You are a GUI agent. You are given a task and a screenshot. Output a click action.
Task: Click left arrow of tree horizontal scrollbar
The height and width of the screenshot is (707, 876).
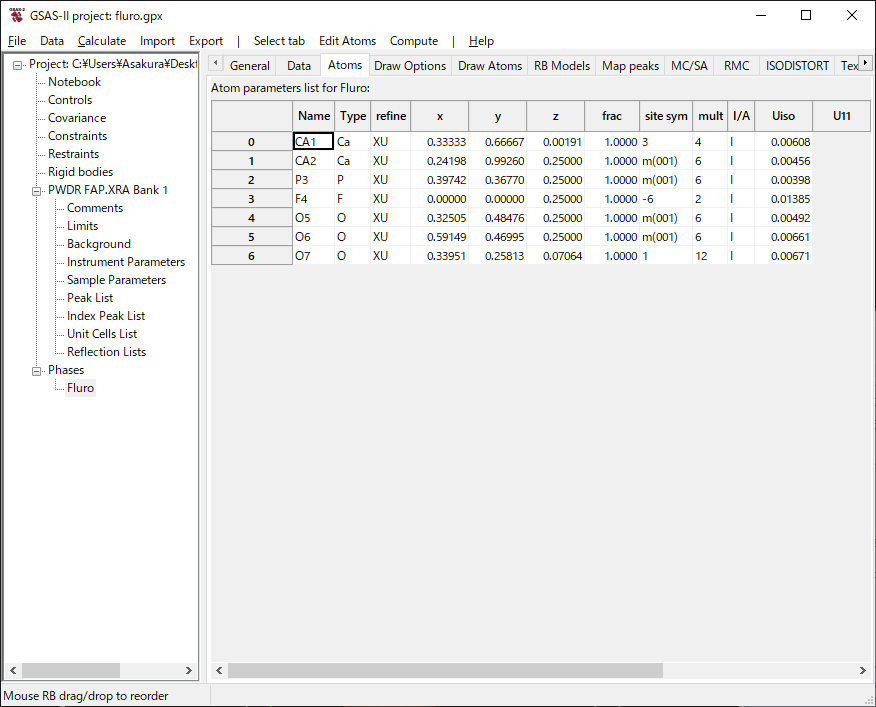point(13,670)
